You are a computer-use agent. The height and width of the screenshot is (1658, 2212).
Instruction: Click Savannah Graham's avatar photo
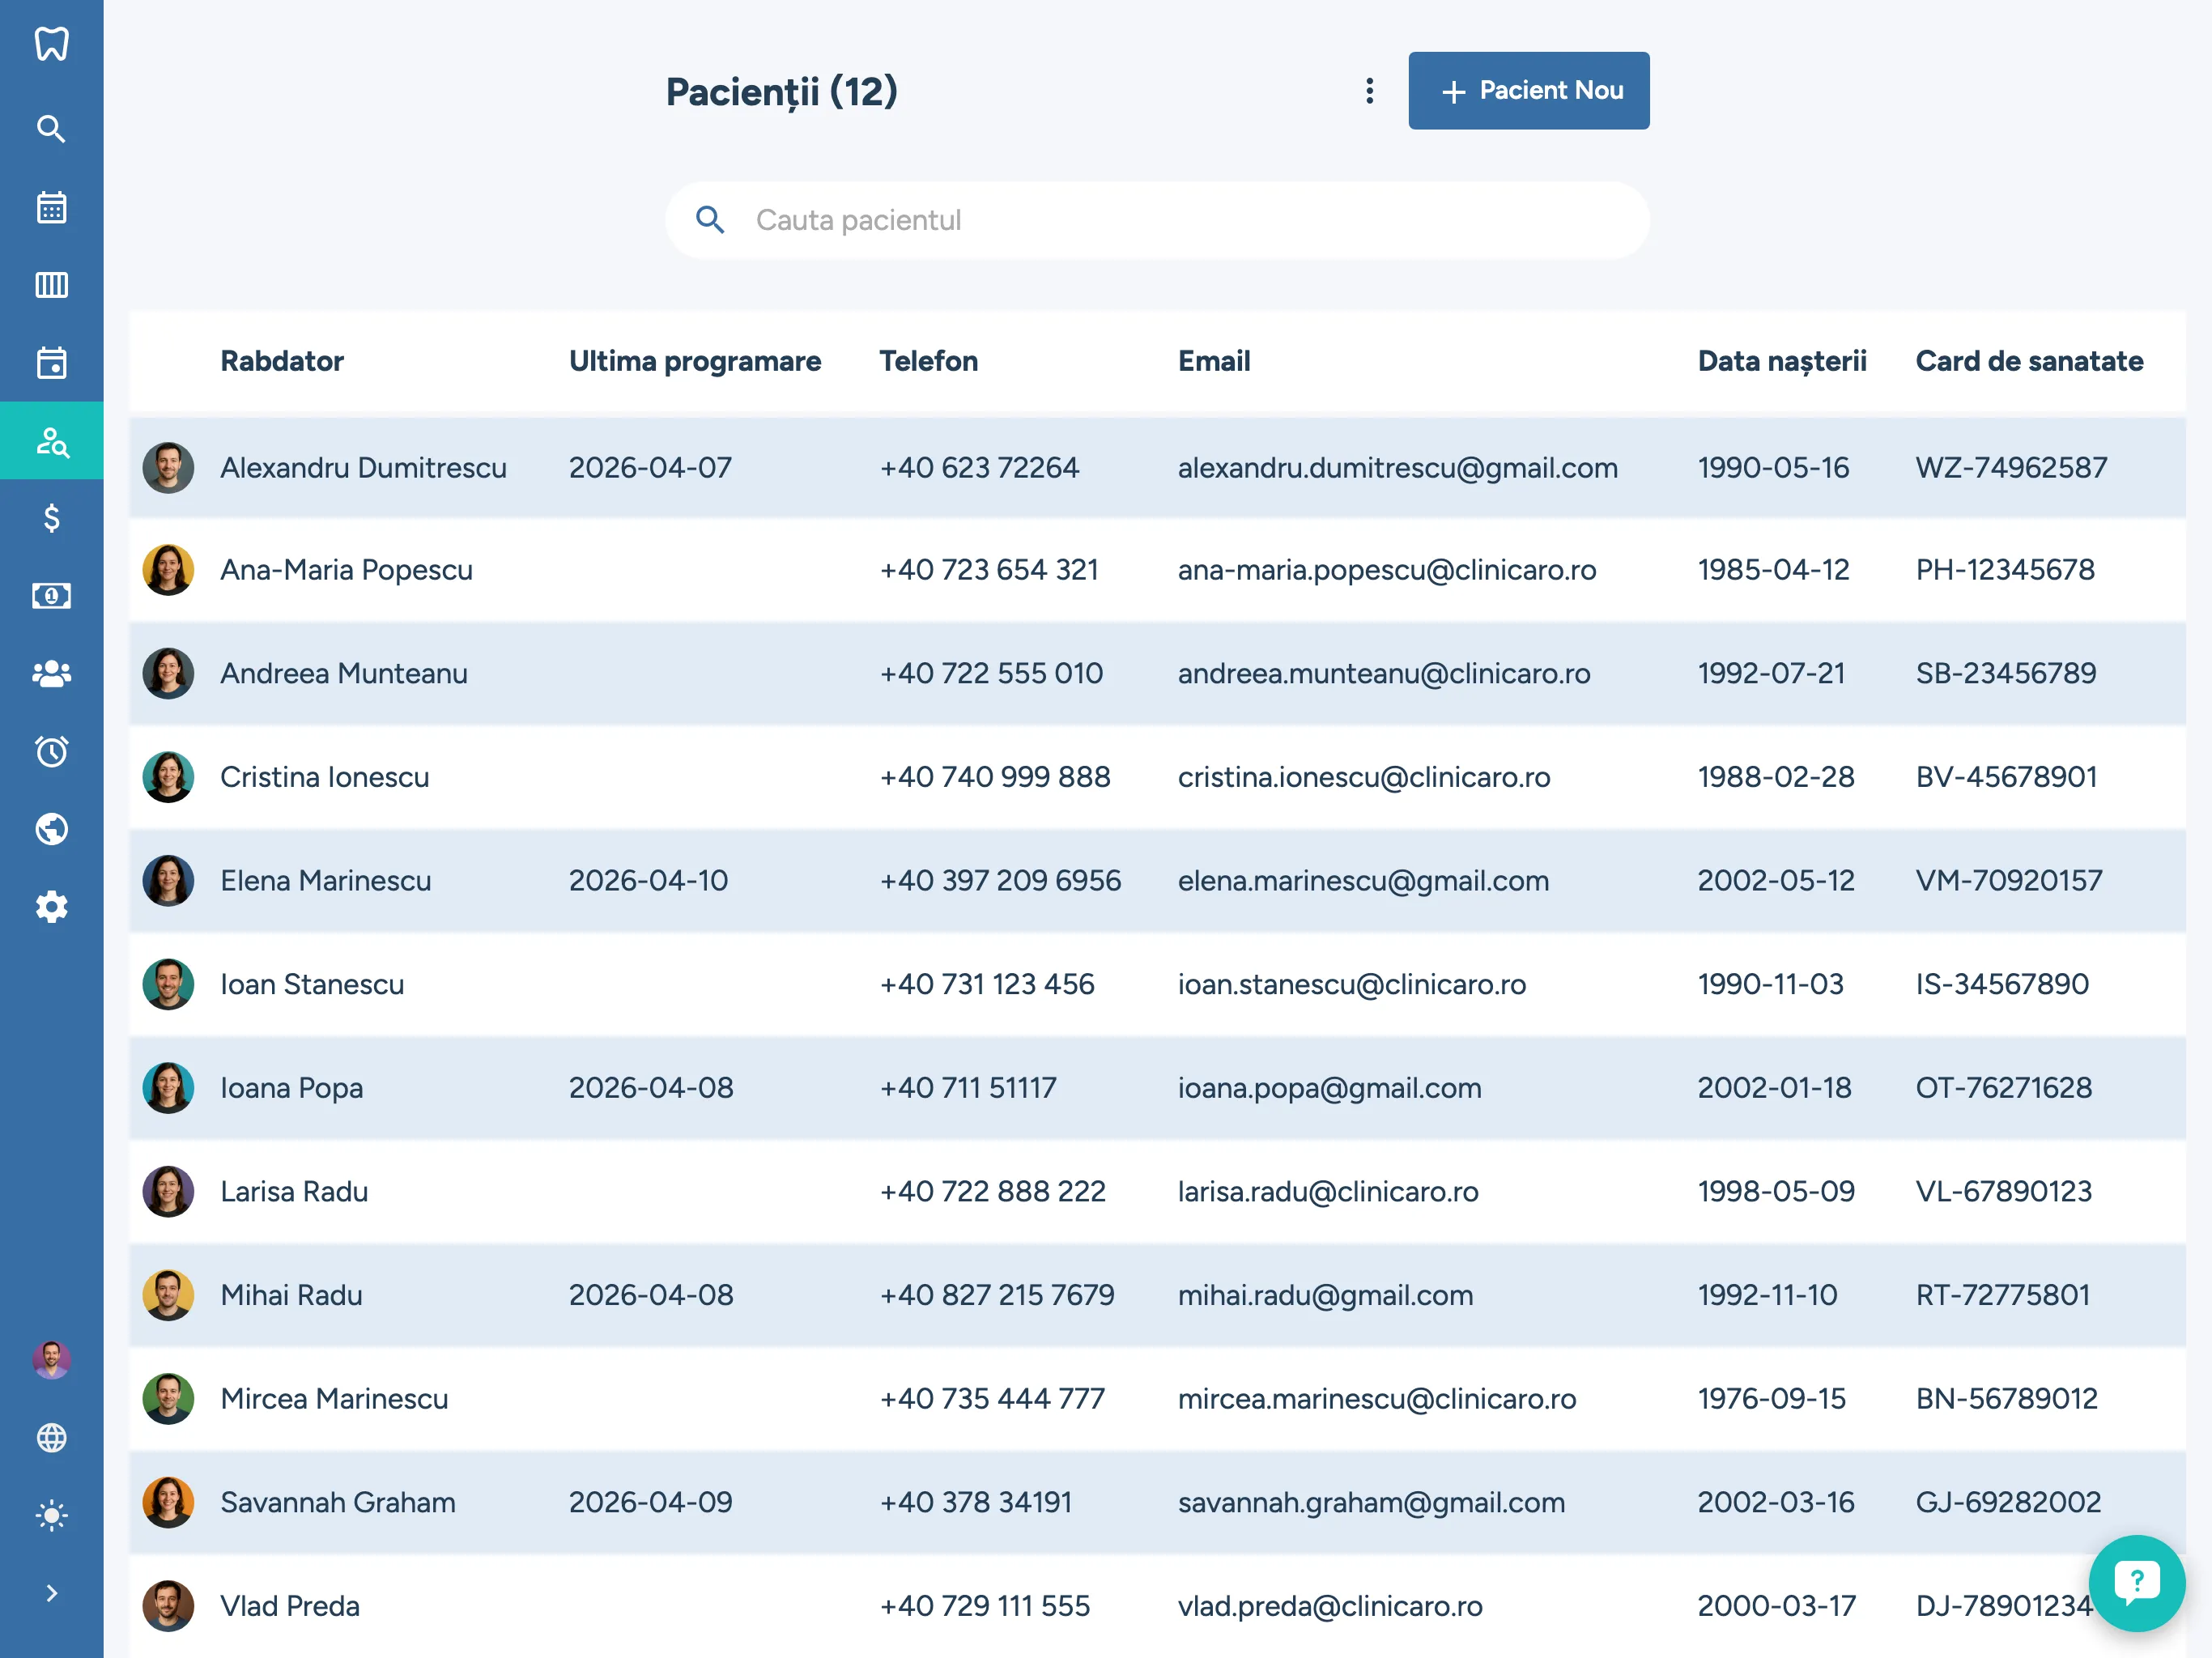(168, 1502)
